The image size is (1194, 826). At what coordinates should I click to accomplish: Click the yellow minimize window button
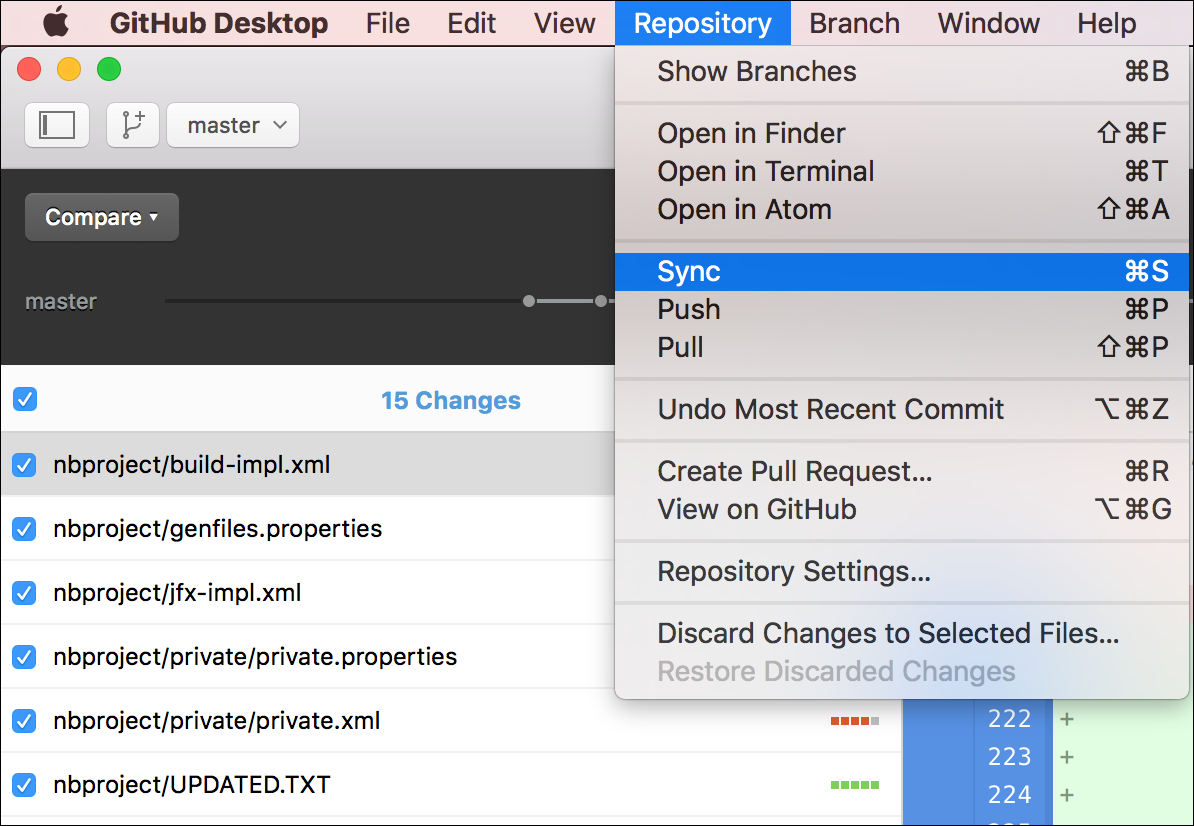[x=69, y=69]
